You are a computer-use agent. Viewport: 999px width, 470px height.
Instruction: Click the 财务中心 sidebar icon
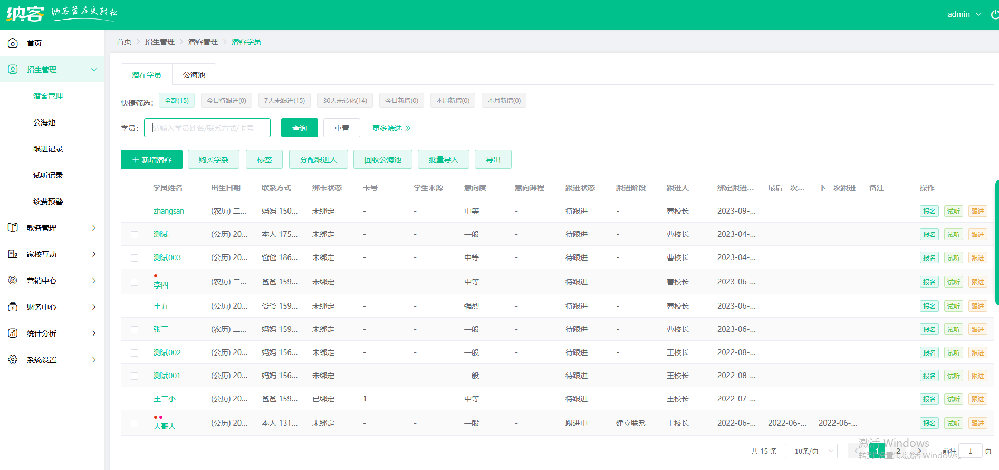pyautogui.click(x=12, y=306)
